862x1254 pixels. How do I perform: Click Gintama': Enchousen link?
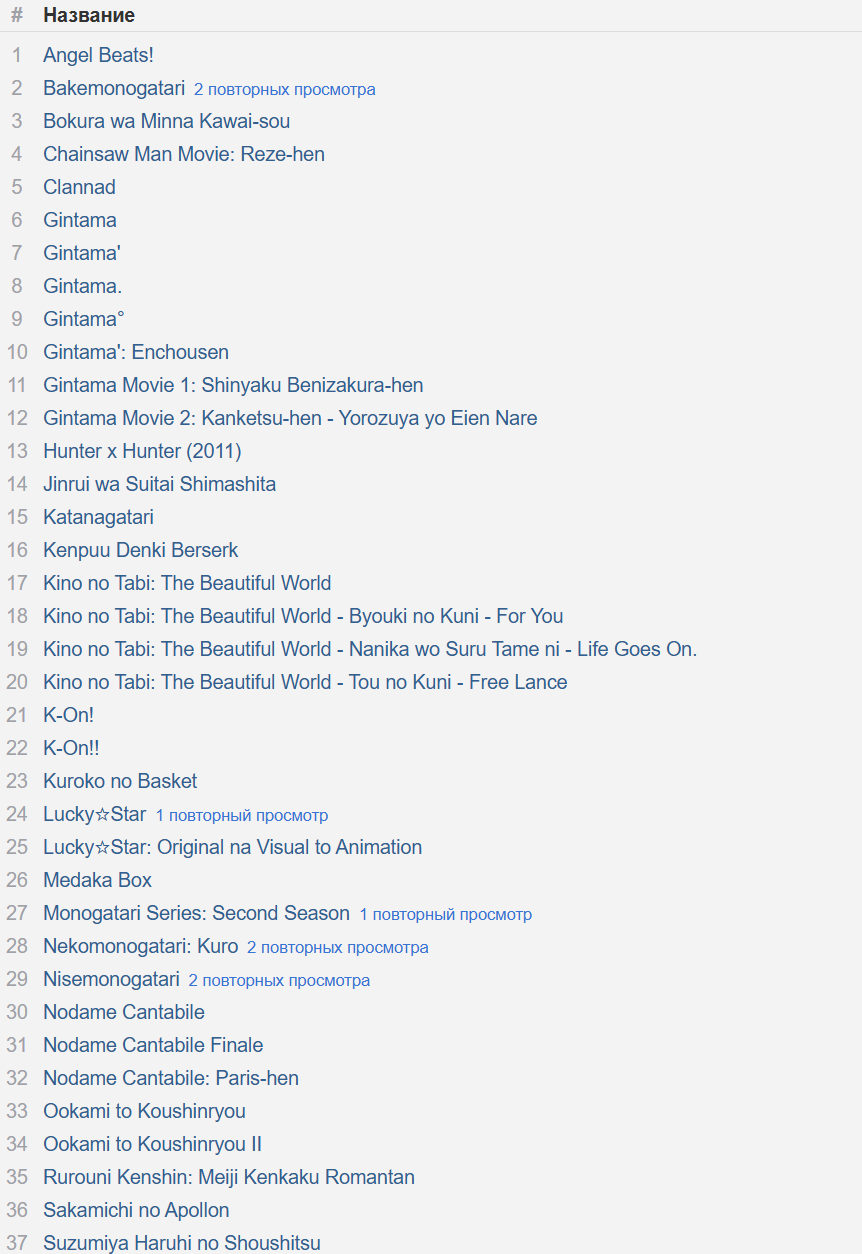(x=136, y=352)
